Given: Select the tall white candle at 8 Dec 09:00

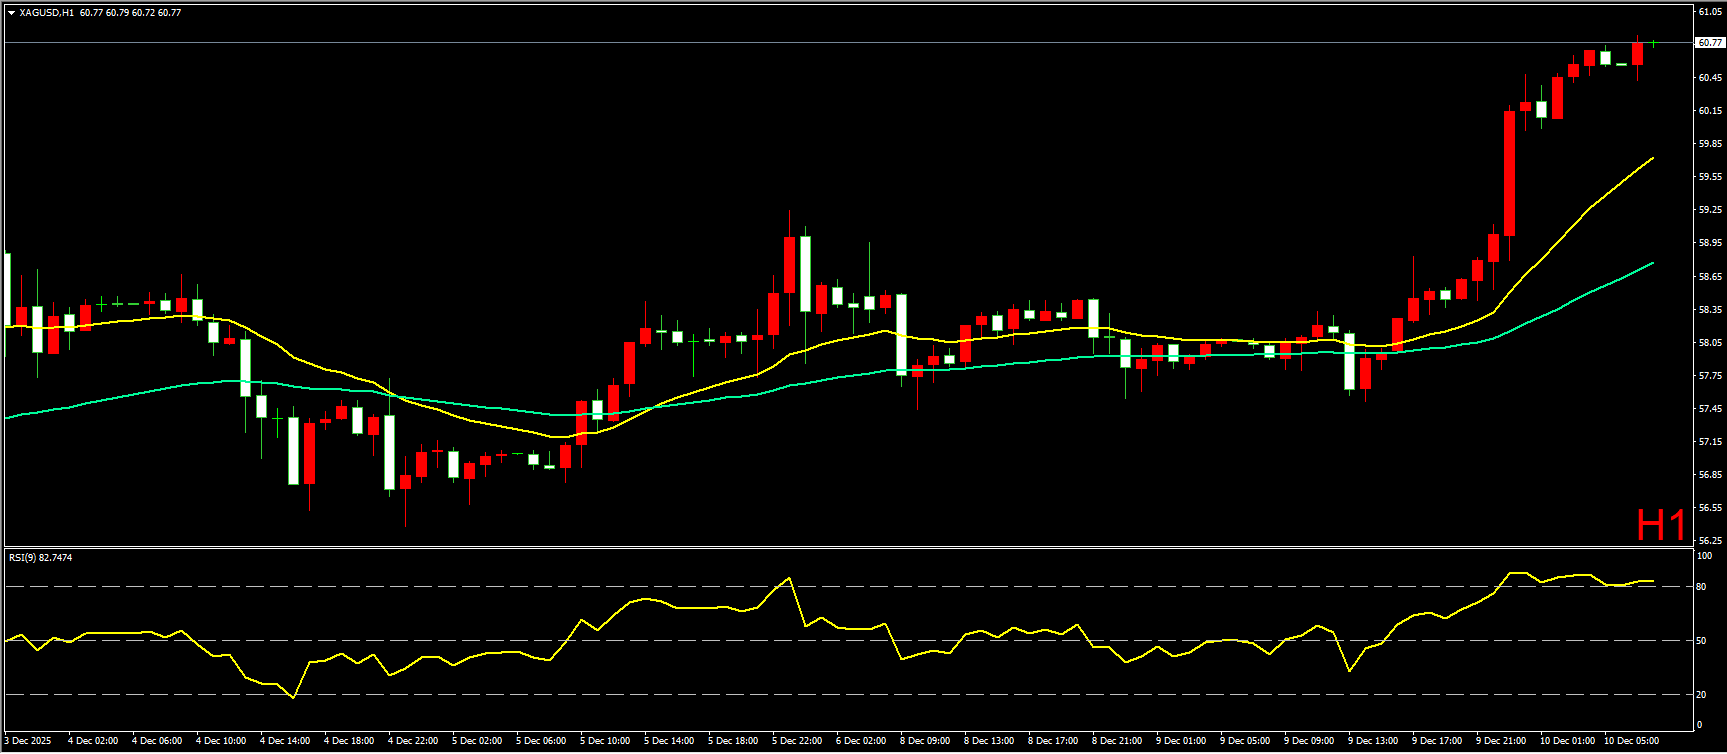Looking at the screenshot, I should click(901, 334).
